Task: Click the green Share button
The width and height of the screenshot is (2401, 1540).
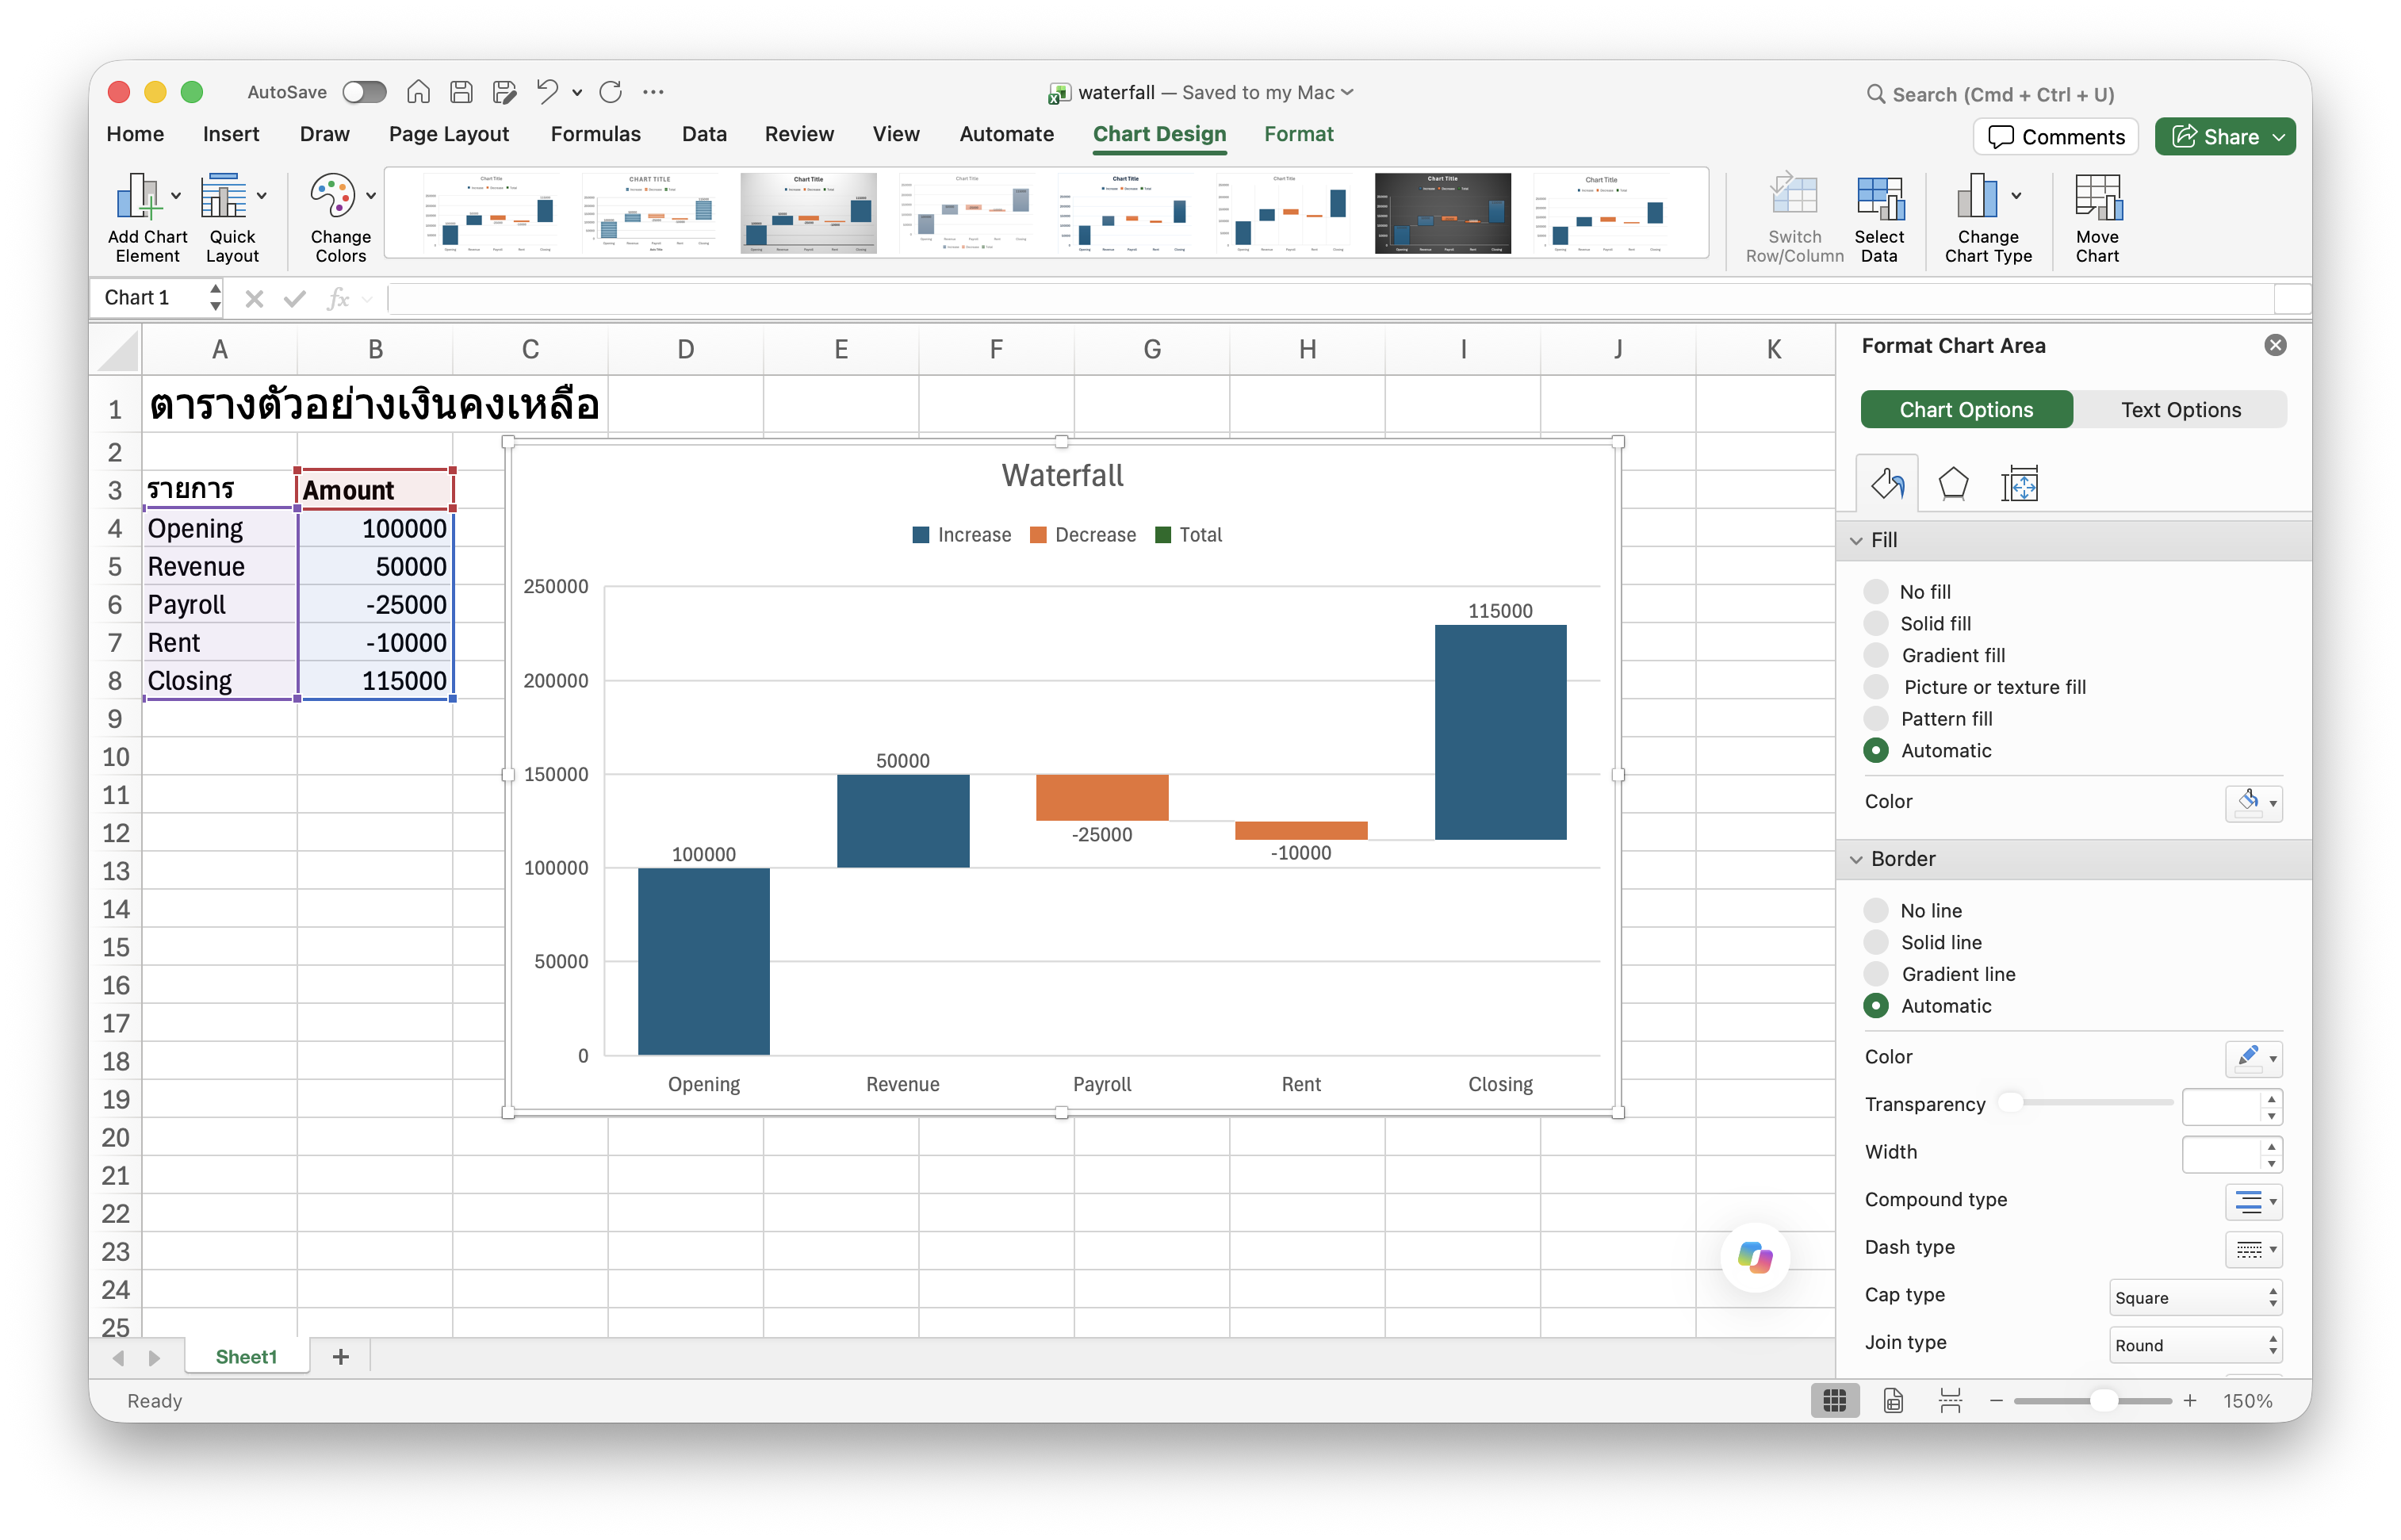Action: pos(2224,137)
